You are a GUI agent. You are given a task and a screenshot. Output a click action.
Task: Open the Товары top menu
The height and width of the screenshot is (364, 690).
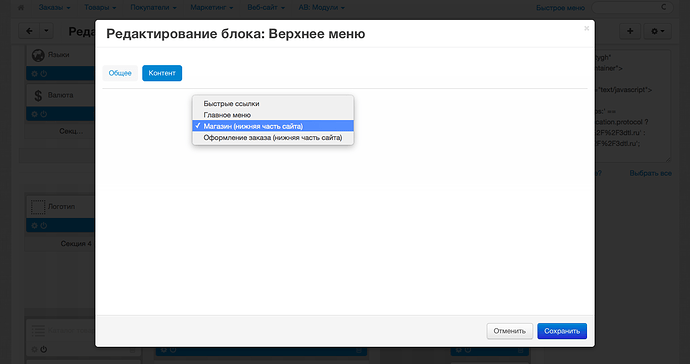point(100,7)
